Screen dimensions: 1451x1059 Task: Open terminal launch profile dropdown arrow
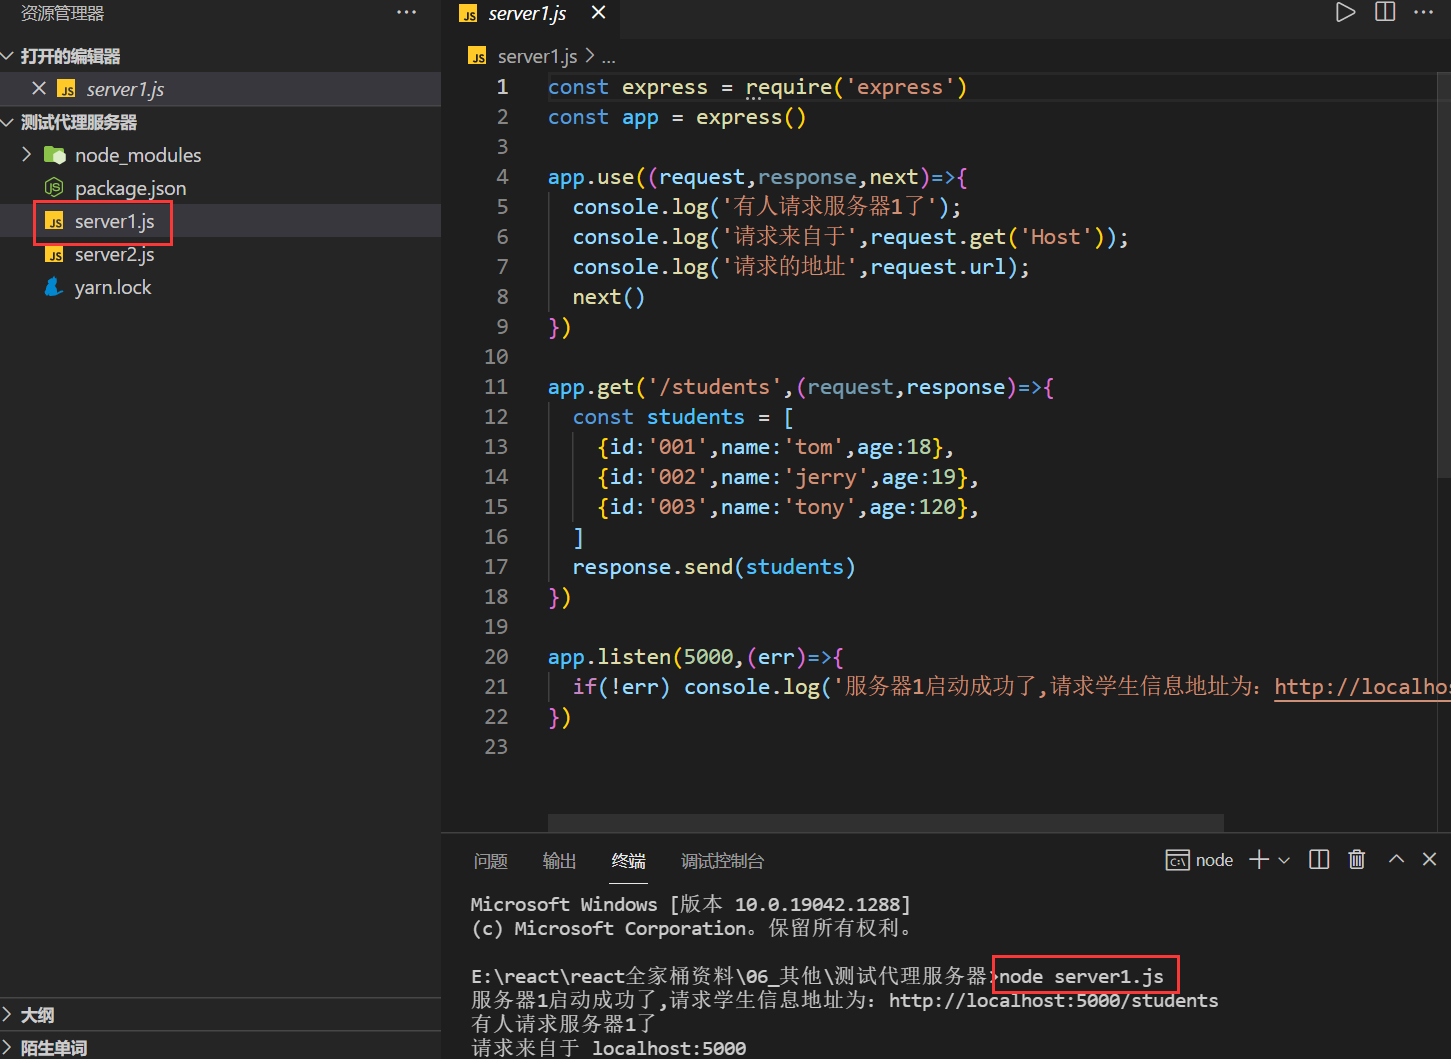(1284, 860)
